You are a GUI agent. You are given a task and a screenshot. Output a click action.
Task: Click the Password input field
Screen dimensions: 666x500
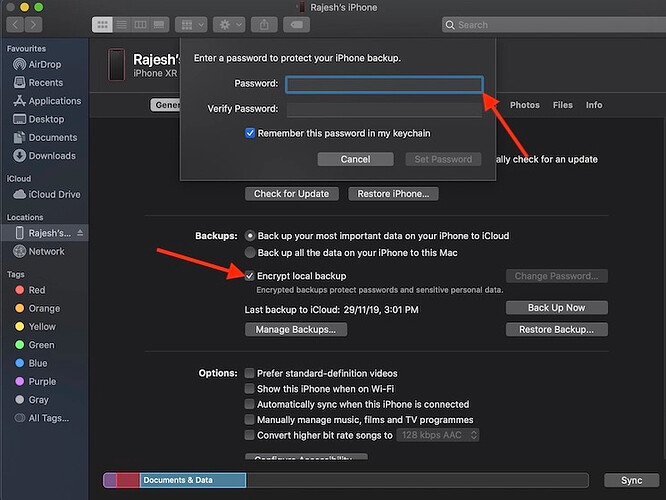[384, 85]
